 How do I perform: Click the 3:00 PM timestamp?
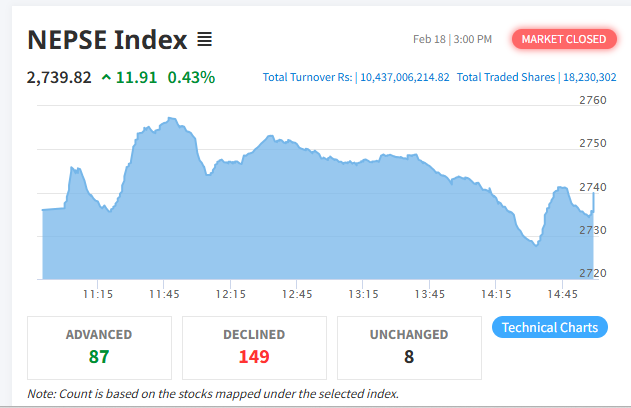pyautogui.click(x=473, y=39)
